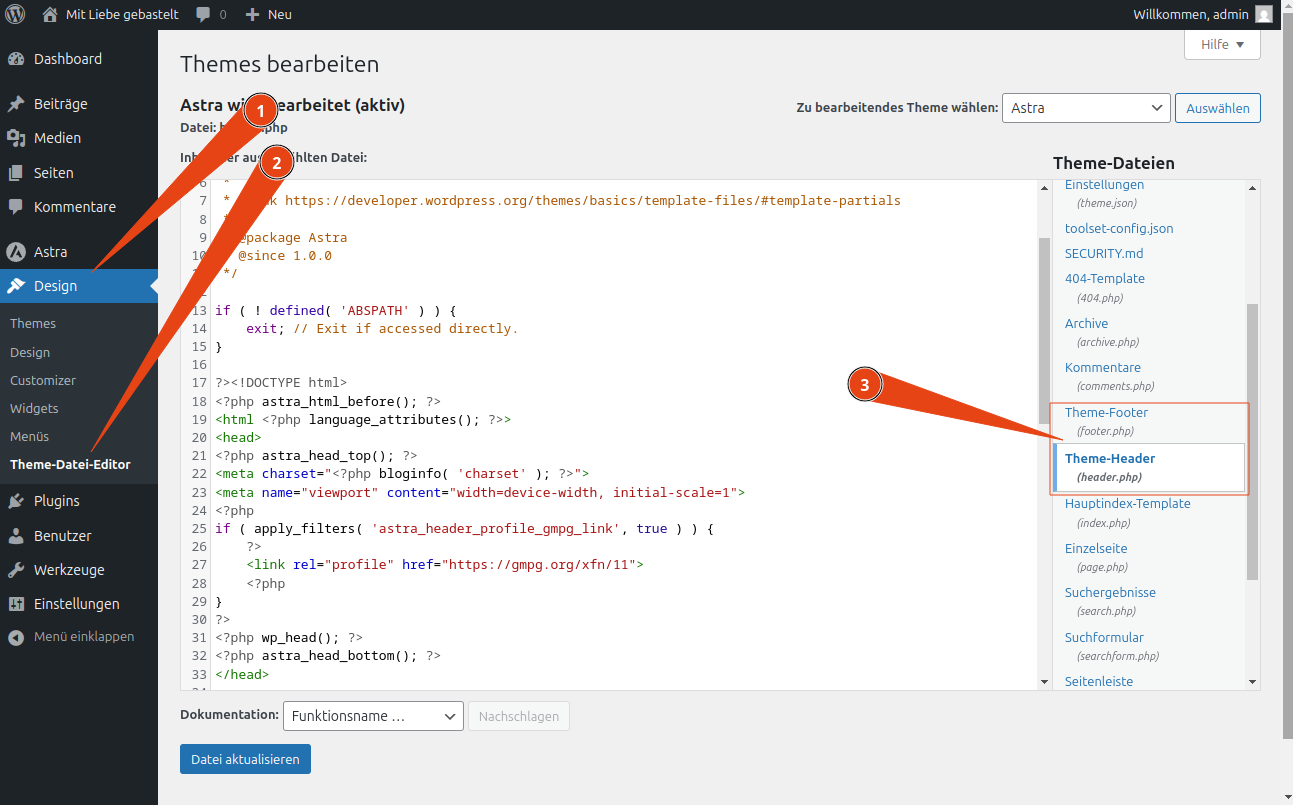Image resolution: width=1293 pixels, height=805 pixels.
Task: Click the Auswählen button
Action: [1218, 108]
